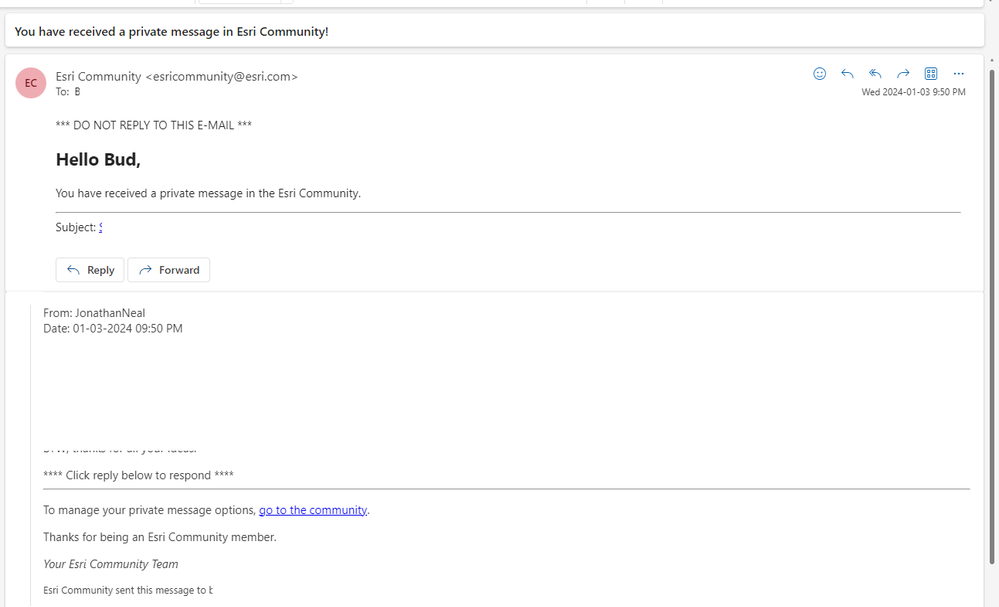
Task: Click the "To:" recipient field
Action: pyautogui.click(x=70, y=92)
